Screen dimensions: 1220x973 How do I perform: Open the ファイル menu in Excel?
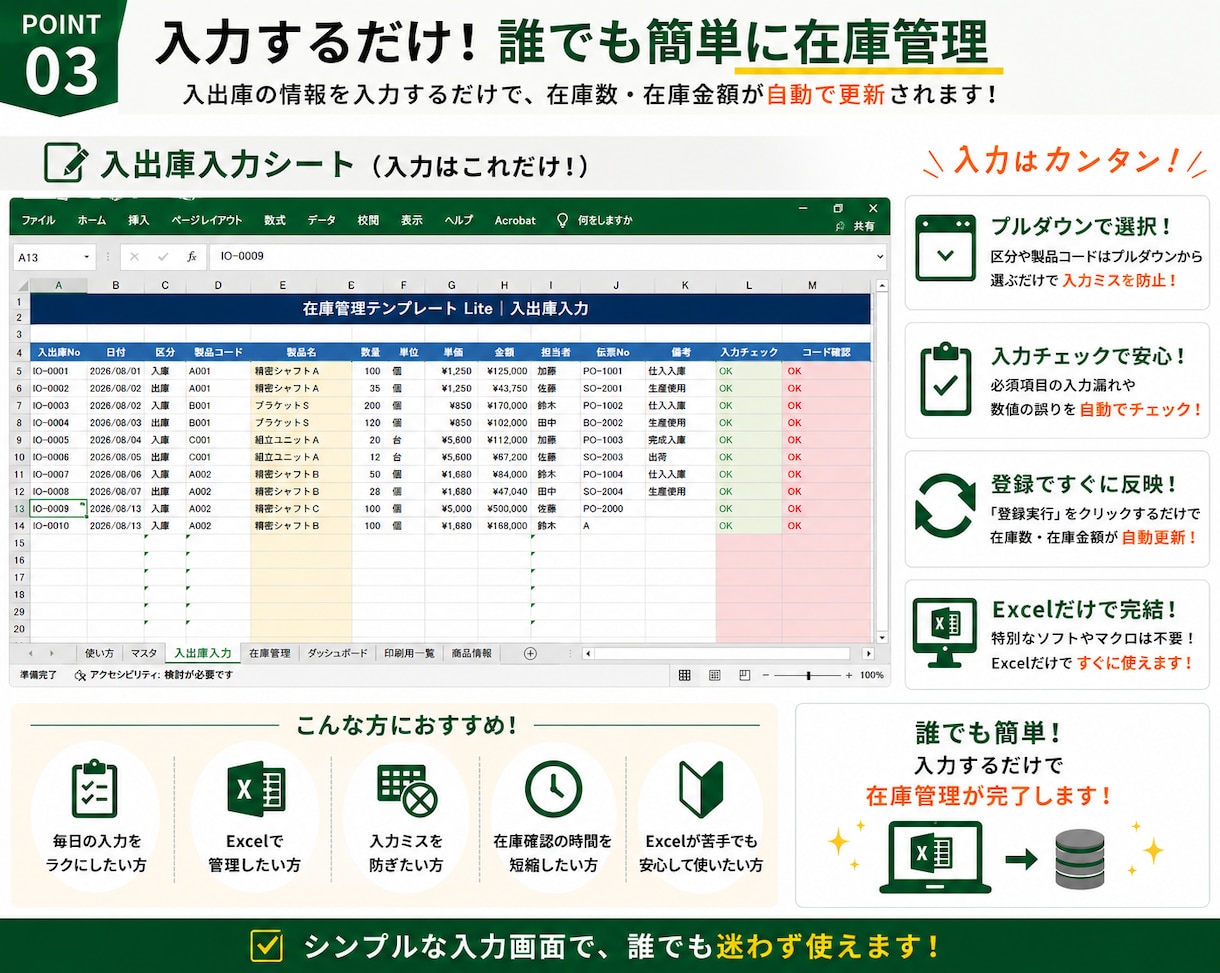38,220
